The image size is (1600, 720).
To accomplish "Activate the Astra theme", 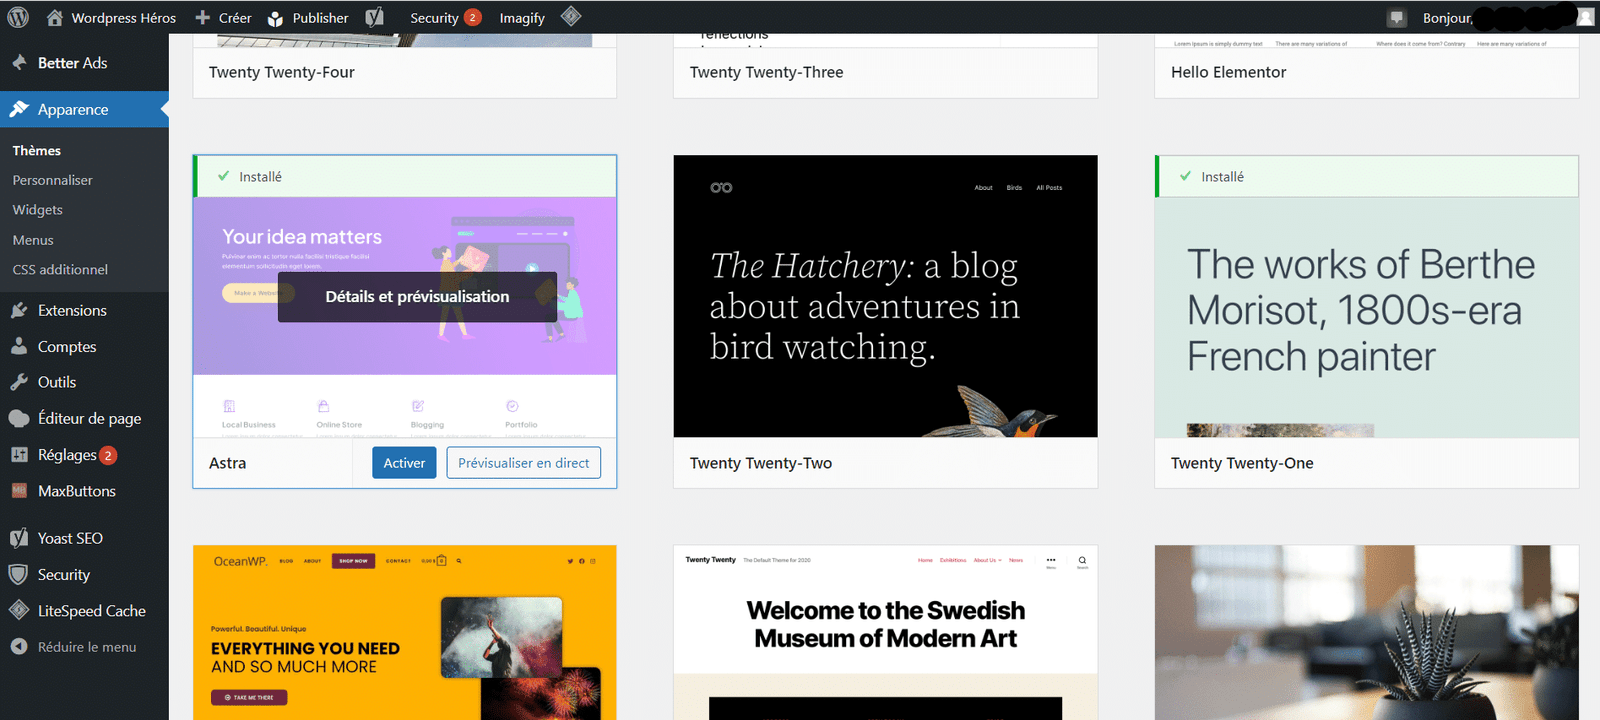I will (404, 463).
